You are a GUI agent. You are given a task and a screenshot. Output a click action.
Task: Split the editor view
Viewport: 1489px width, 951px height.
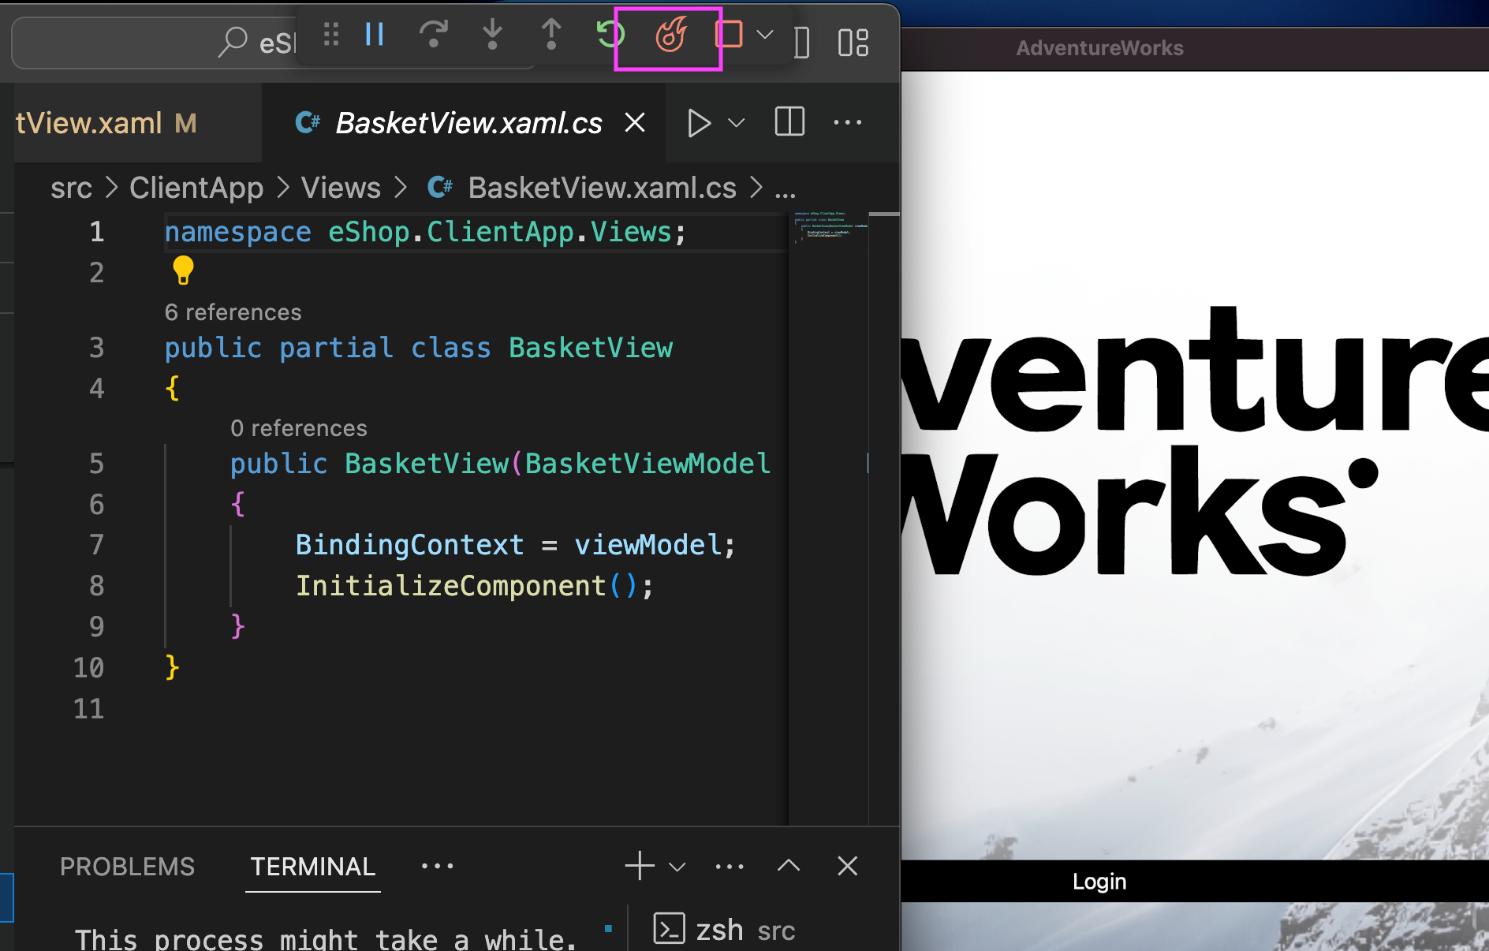pos(788,122)
